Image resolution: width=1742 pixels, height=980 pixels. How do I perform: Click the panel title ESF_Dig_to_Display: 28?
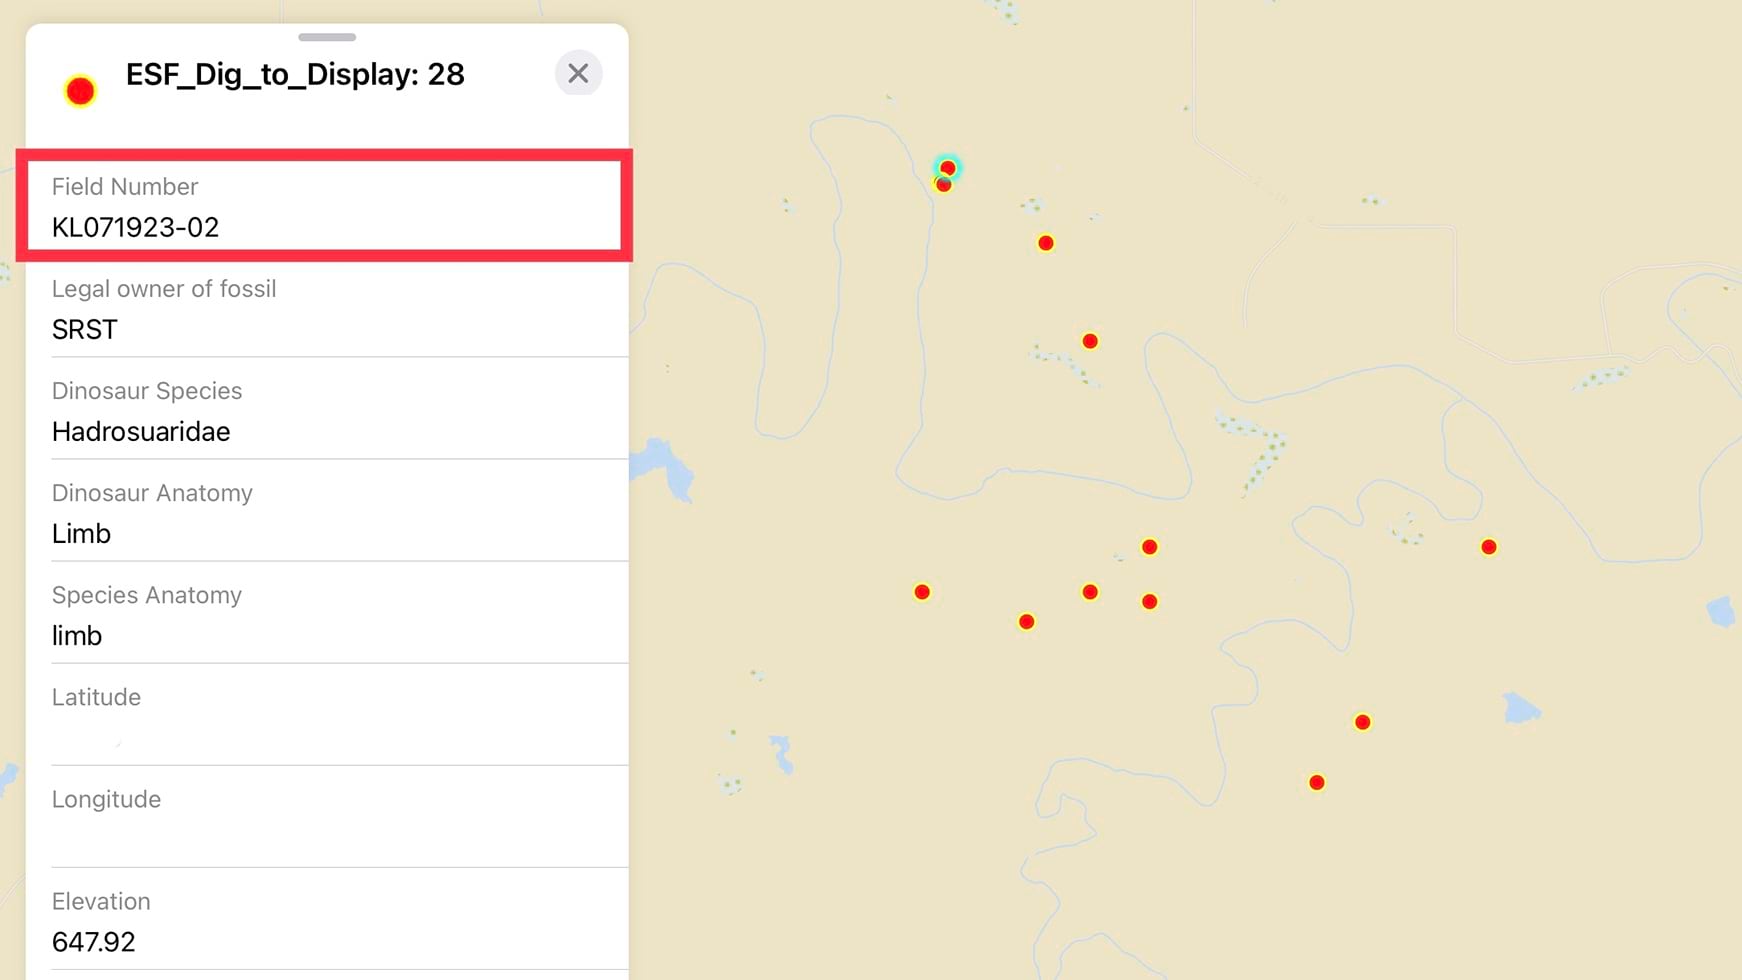coord(295,75)
